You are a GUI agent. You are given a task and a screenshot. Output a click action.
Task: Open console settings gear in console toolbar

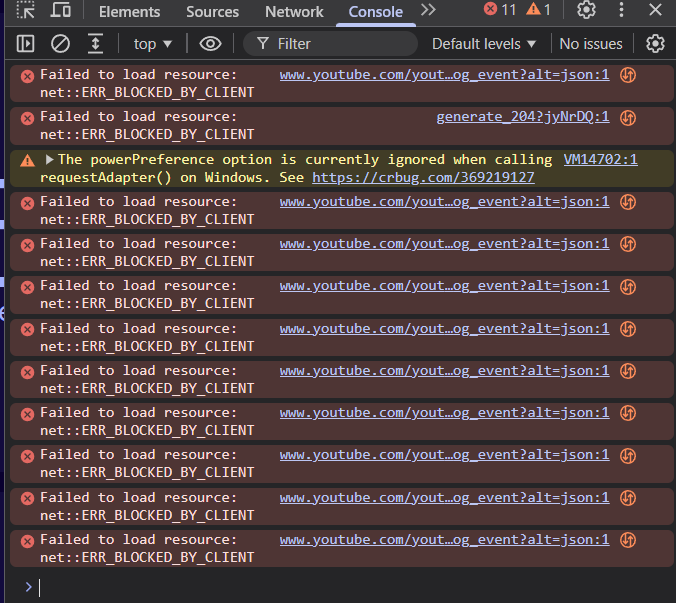655,44
